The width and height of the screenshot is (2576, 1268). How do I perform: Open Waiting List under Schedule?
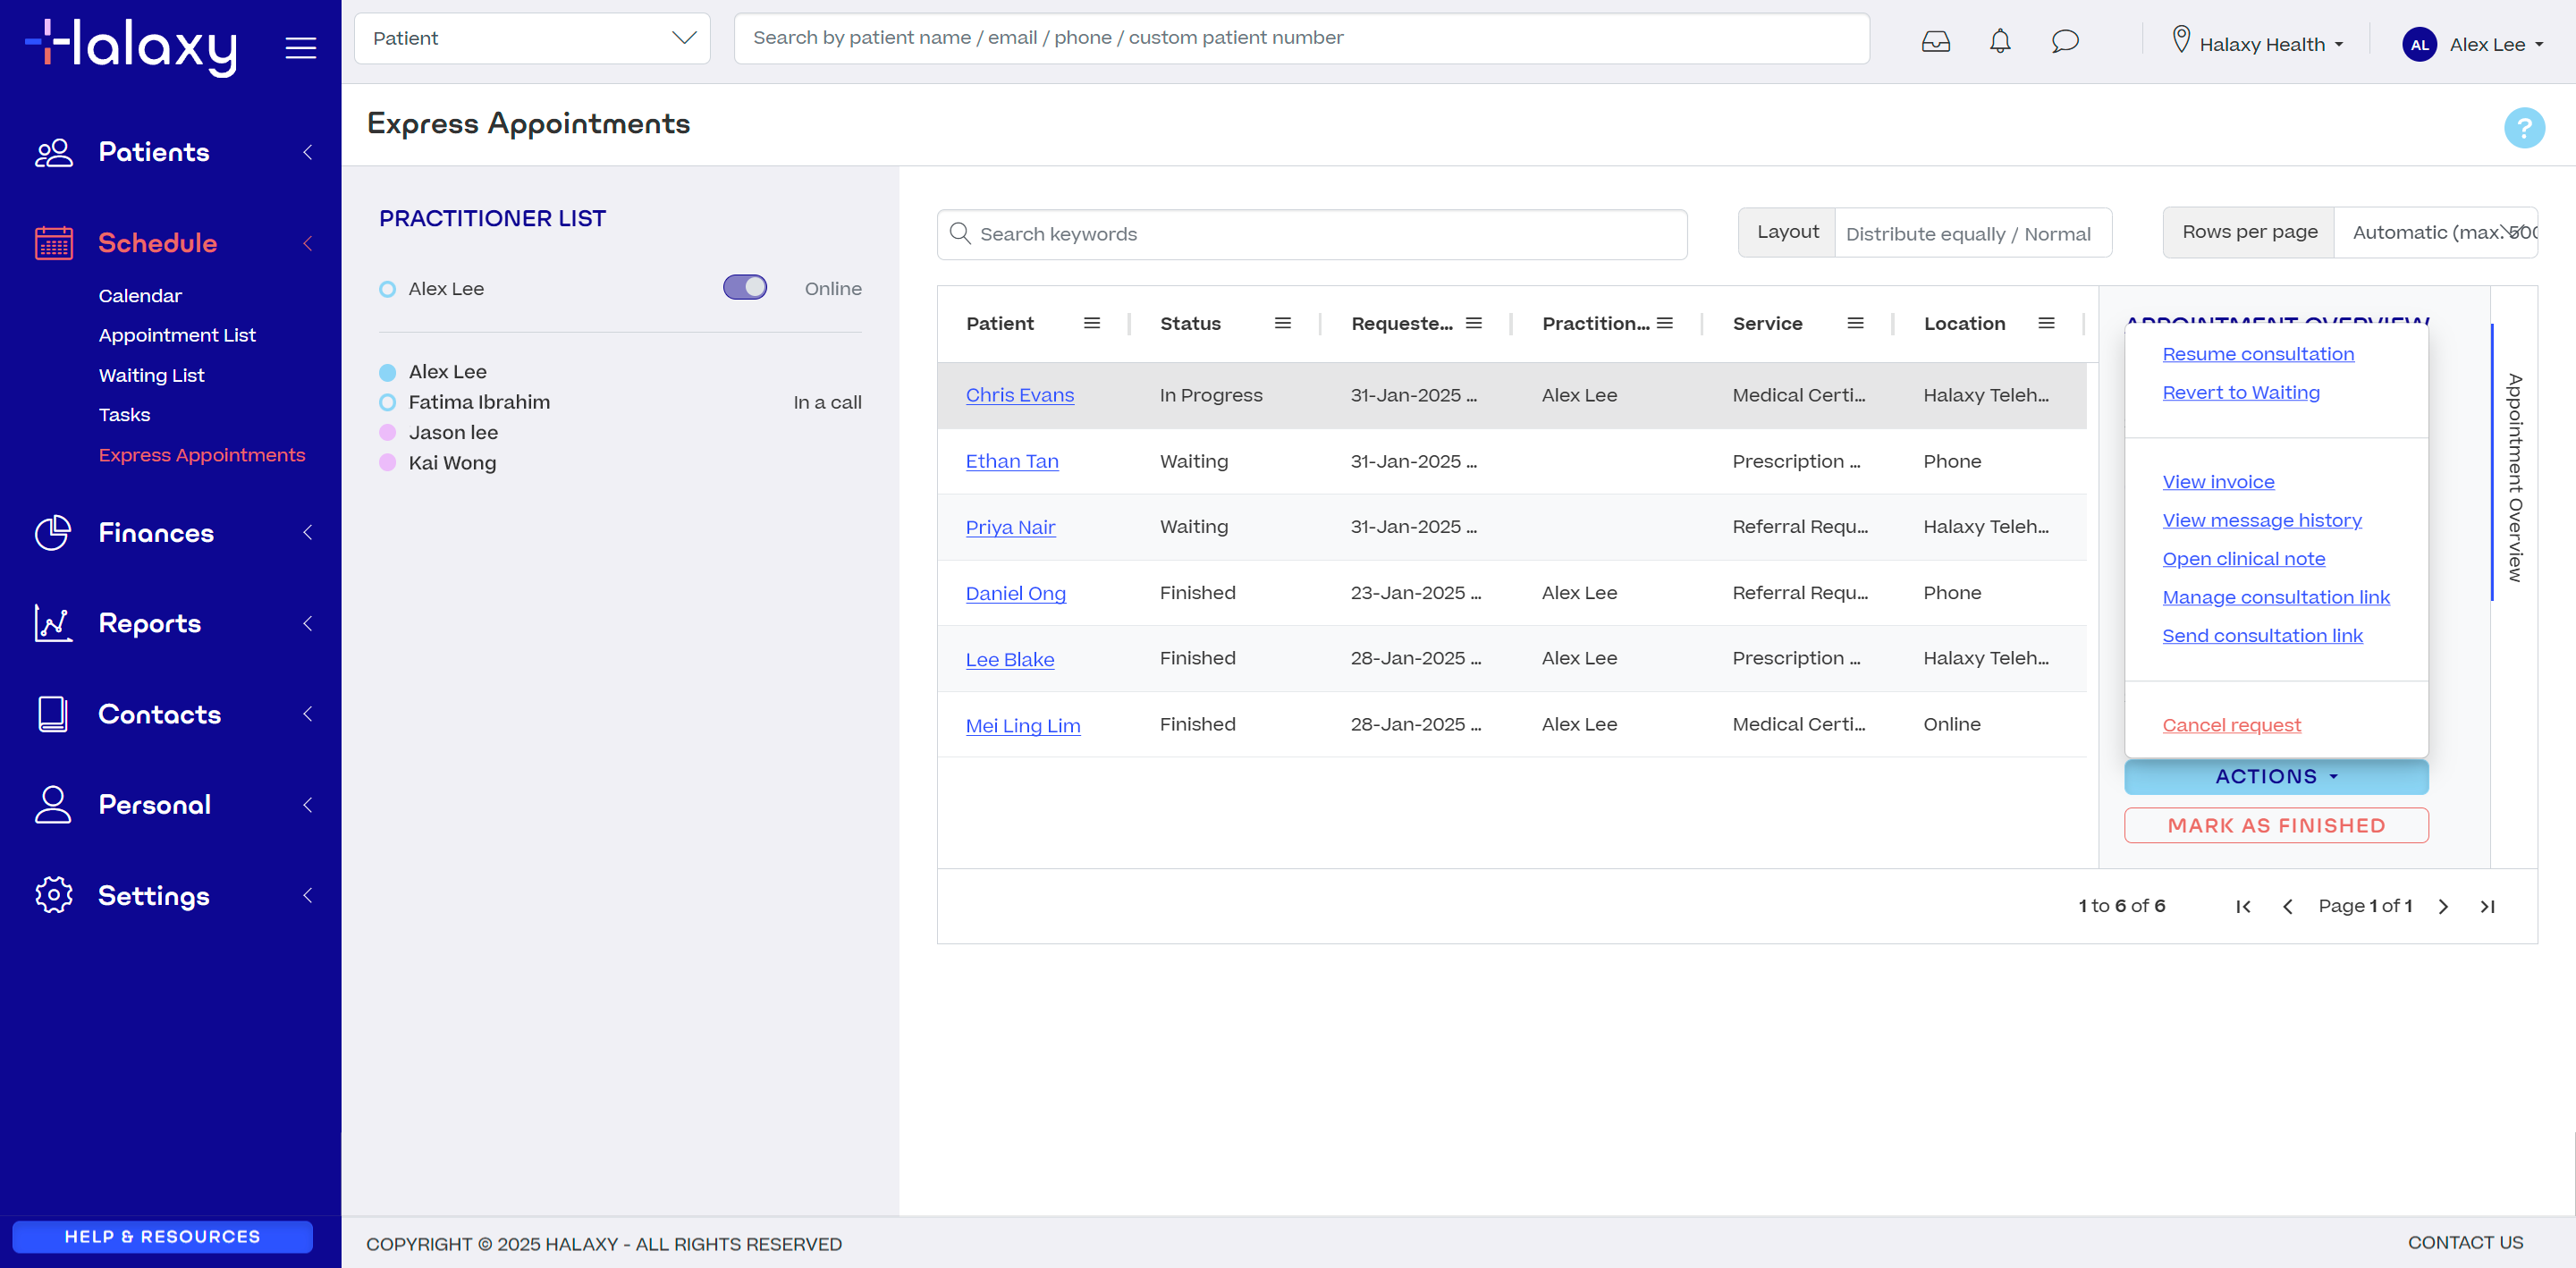coord(151,375)
